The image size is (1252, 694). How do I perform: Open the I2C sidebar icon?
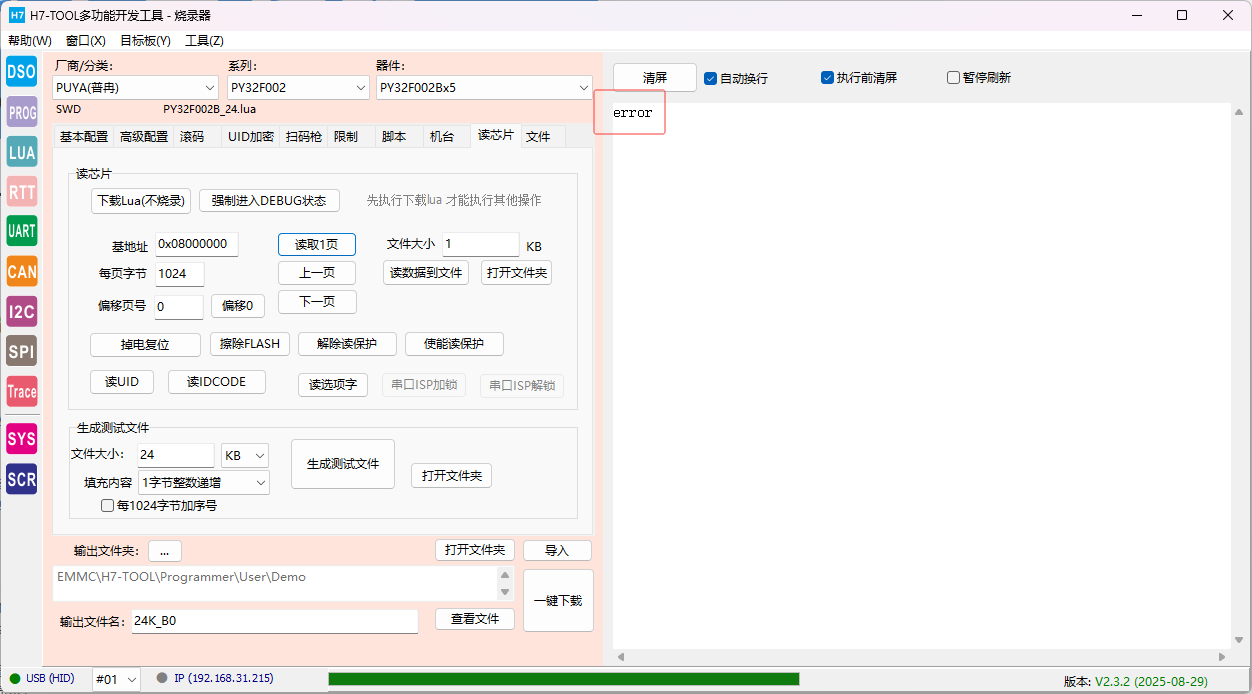pyautogui.click(x=21, y=311)
